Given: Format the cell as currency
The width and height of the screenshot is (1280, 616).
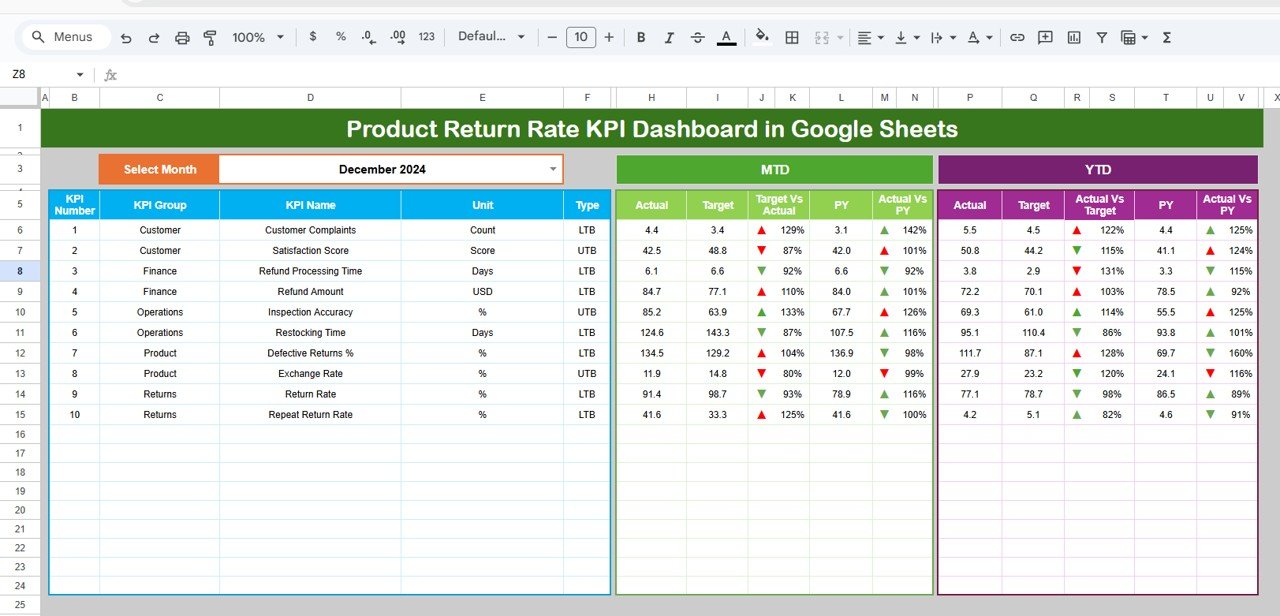Looking at the screenshot, I should (x=312, y=37).
